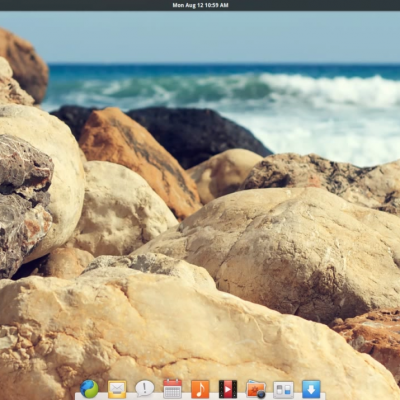The width and height of the screenshot is (400, 400).
Task: Open the blue download arrow app
Action: (x=311, y=389)
